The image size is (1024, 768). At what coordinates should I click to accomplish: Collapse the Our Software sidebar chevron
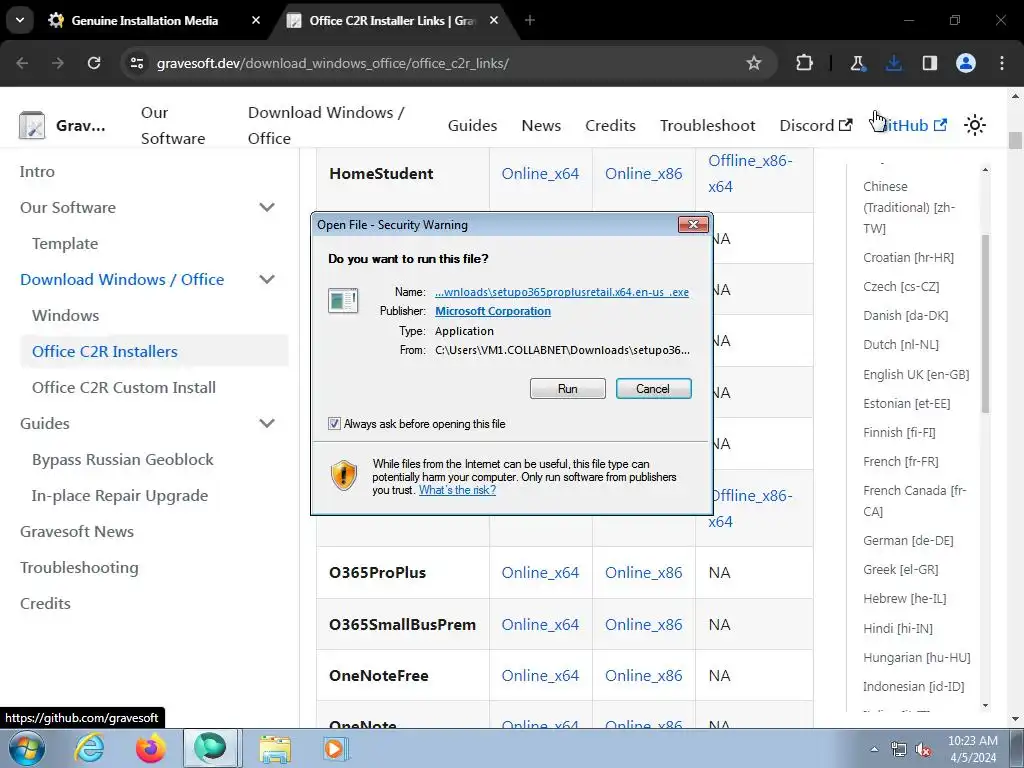coord(266,208)
